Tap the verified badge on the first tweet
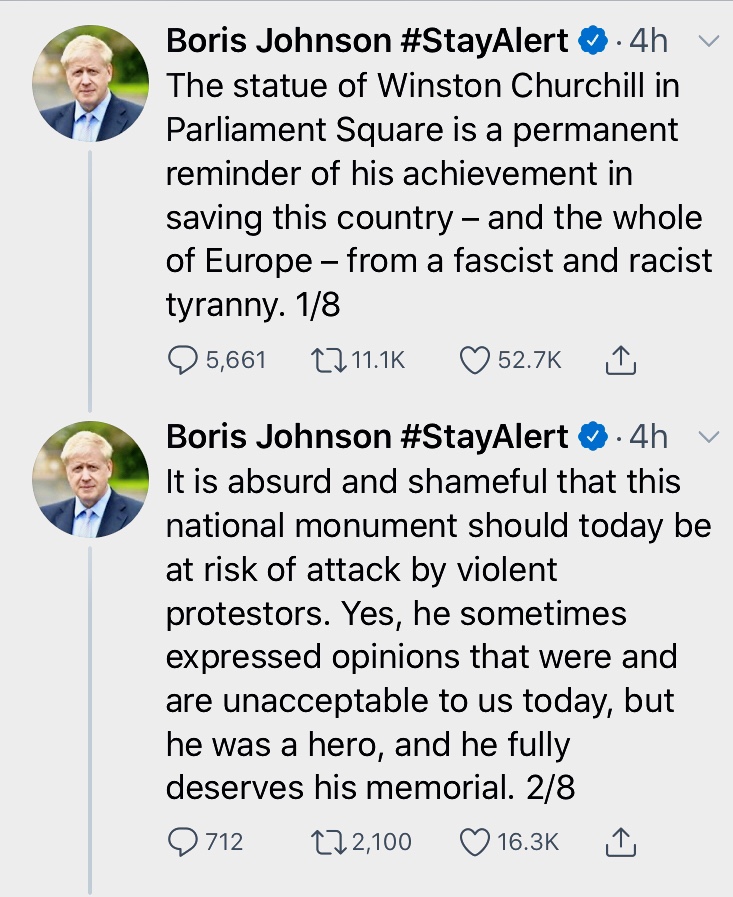733x897 pixels. 592,41
